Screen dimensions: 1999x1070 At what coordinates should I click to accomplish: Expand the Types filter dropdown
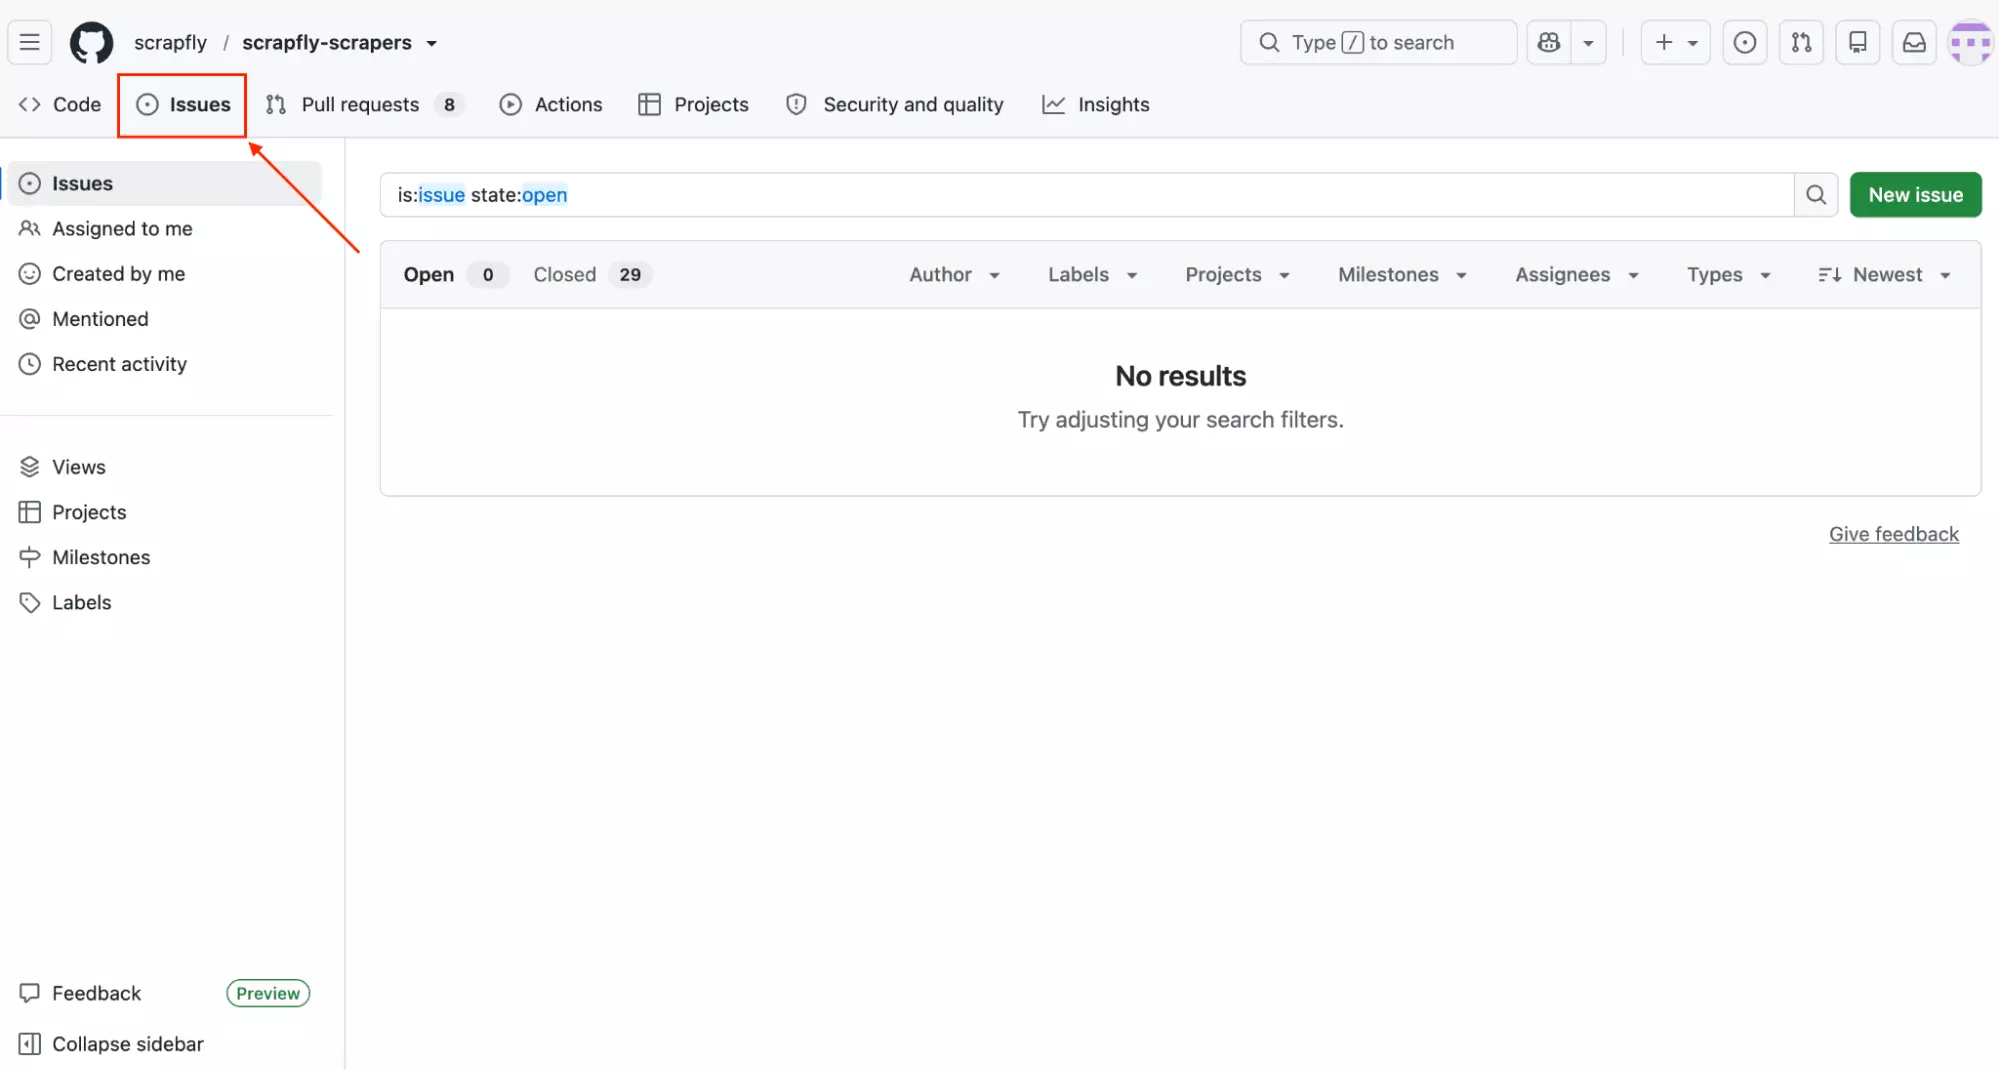(1729, 274)
